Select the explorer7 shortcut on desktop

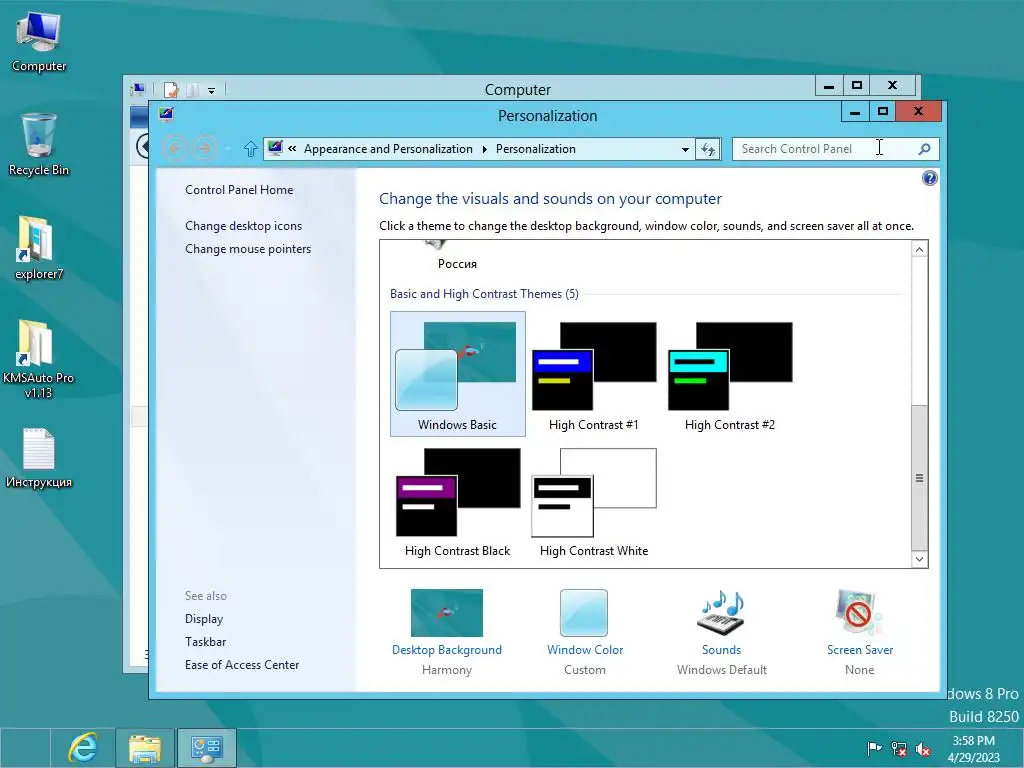point(39,249)
